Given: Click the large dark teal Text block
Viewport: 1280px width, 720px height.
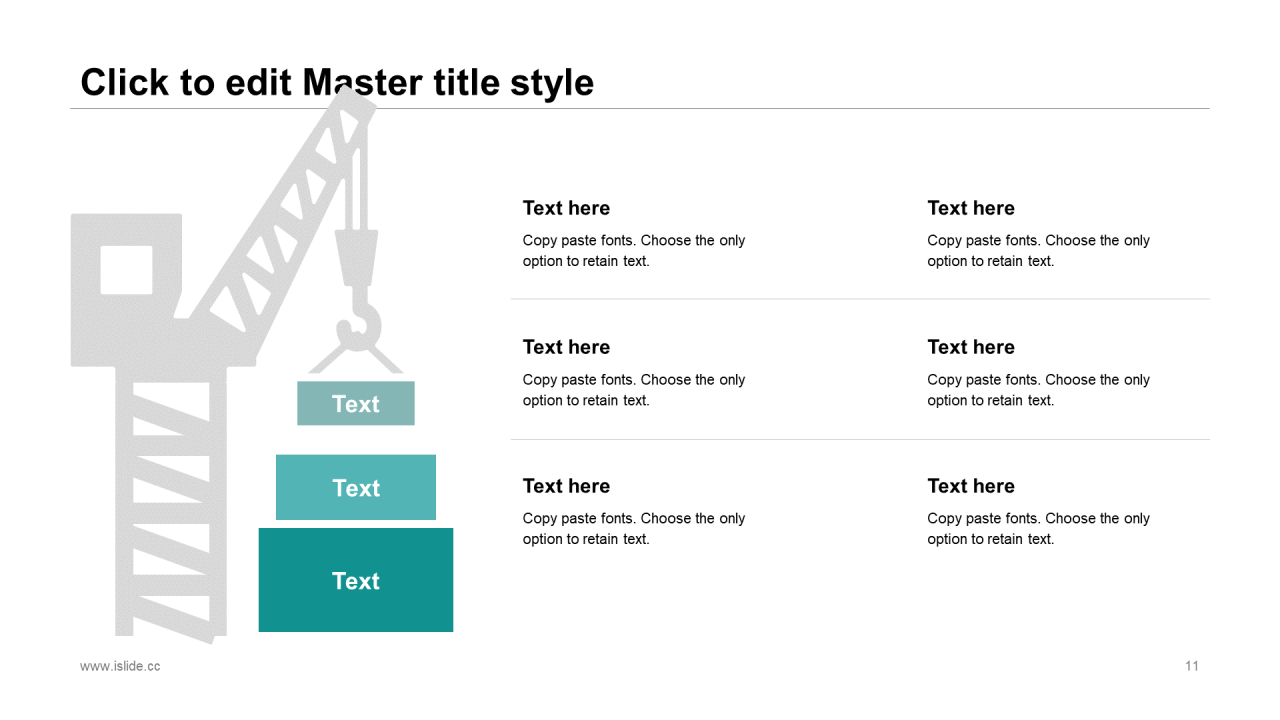Looking at the screenshot, I should click(x=356, y=580).
